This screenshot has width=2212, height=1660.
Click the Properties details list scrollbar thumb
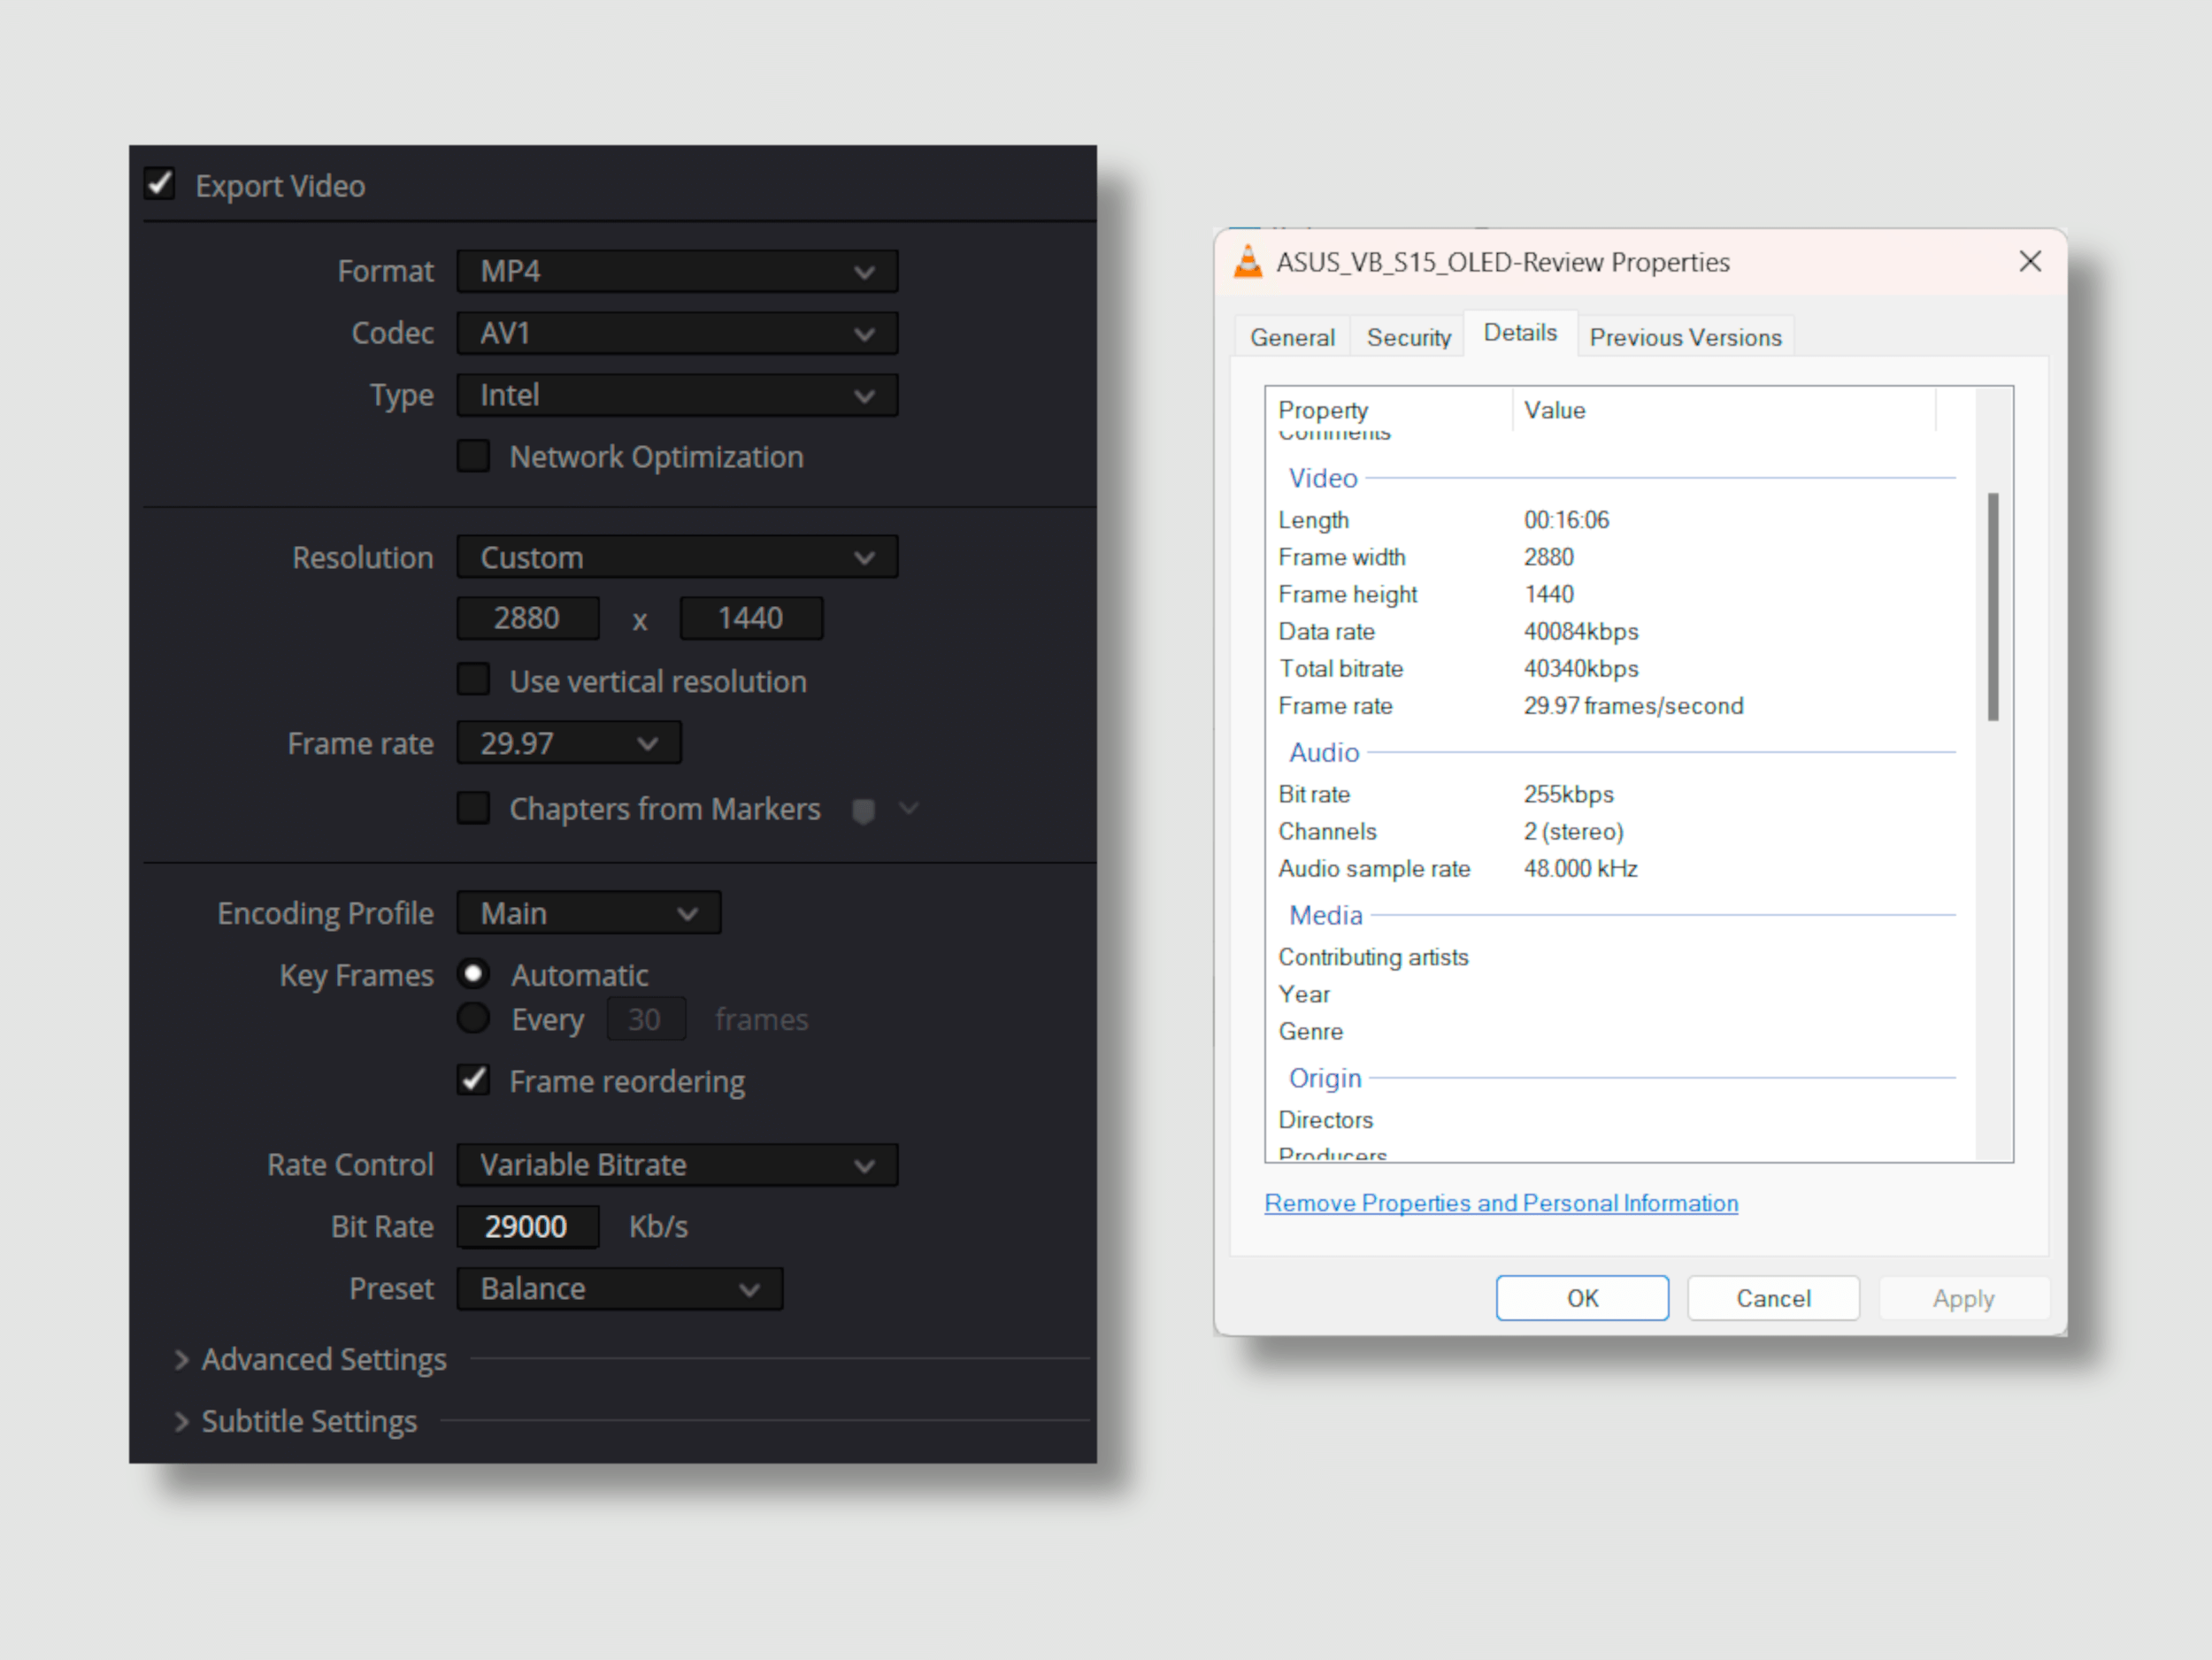point(1993,606)
